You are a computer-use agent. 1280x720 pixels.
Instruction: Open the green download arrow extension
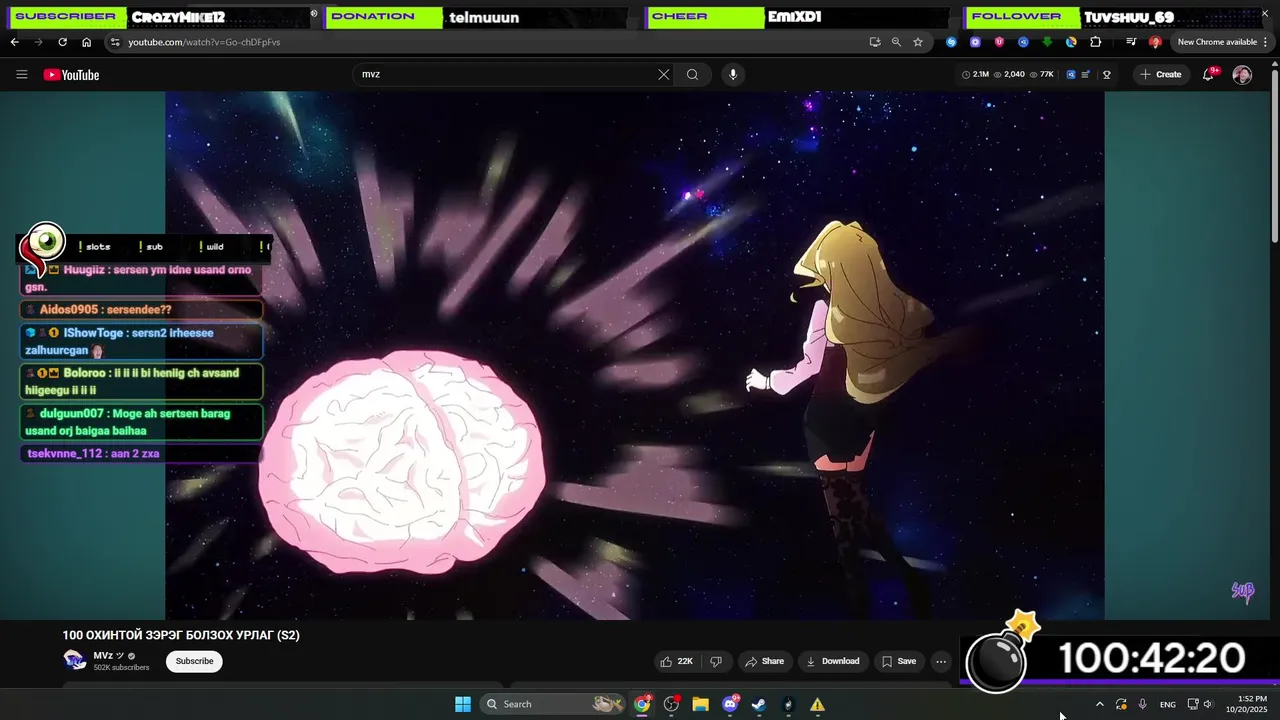[1047, 42]
